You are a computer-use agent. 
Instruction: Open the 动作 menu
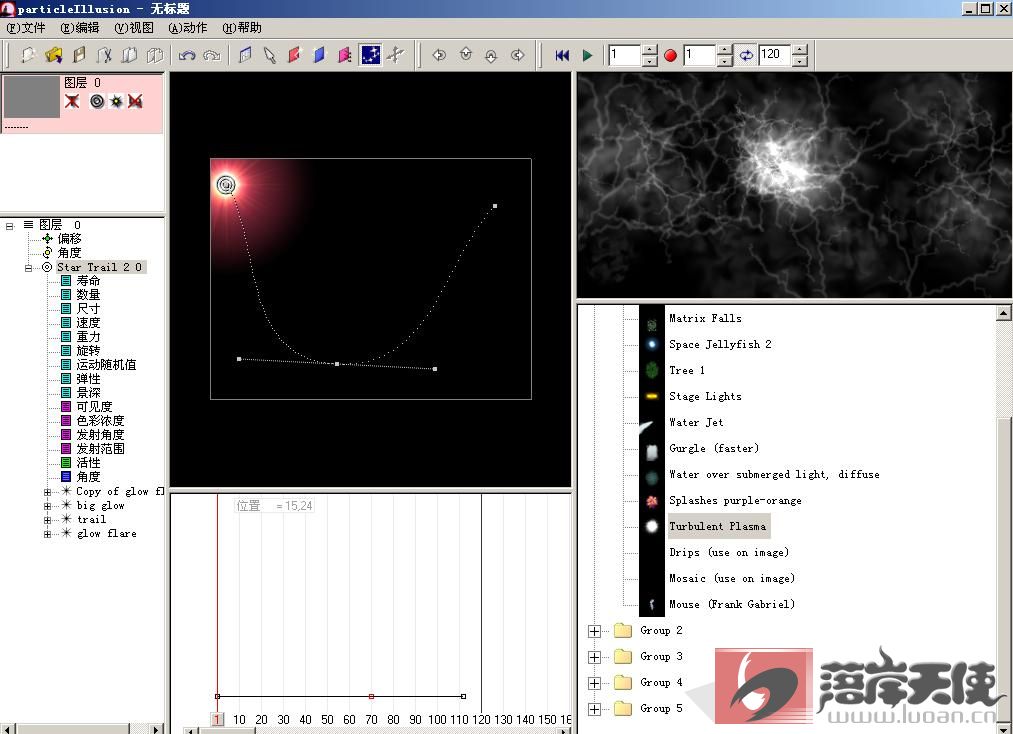[x=188, y=28]
